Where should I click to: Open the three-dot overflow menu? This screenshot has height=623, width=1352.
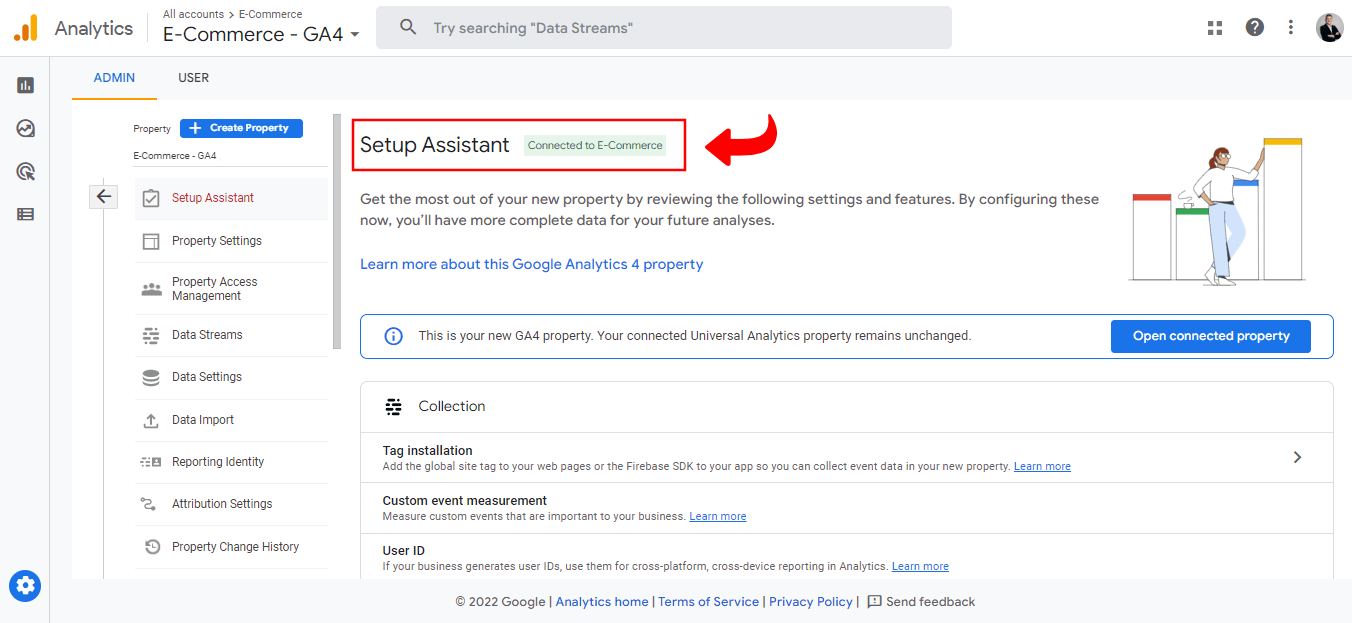1291,27
